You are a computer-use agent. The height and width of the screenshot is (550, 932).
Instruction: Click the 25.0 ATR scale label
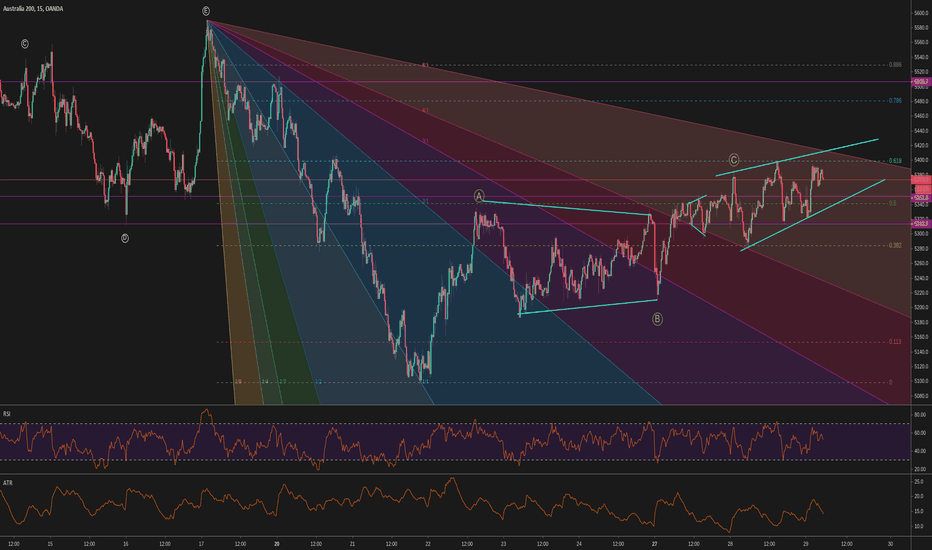[x=919, y=481]
